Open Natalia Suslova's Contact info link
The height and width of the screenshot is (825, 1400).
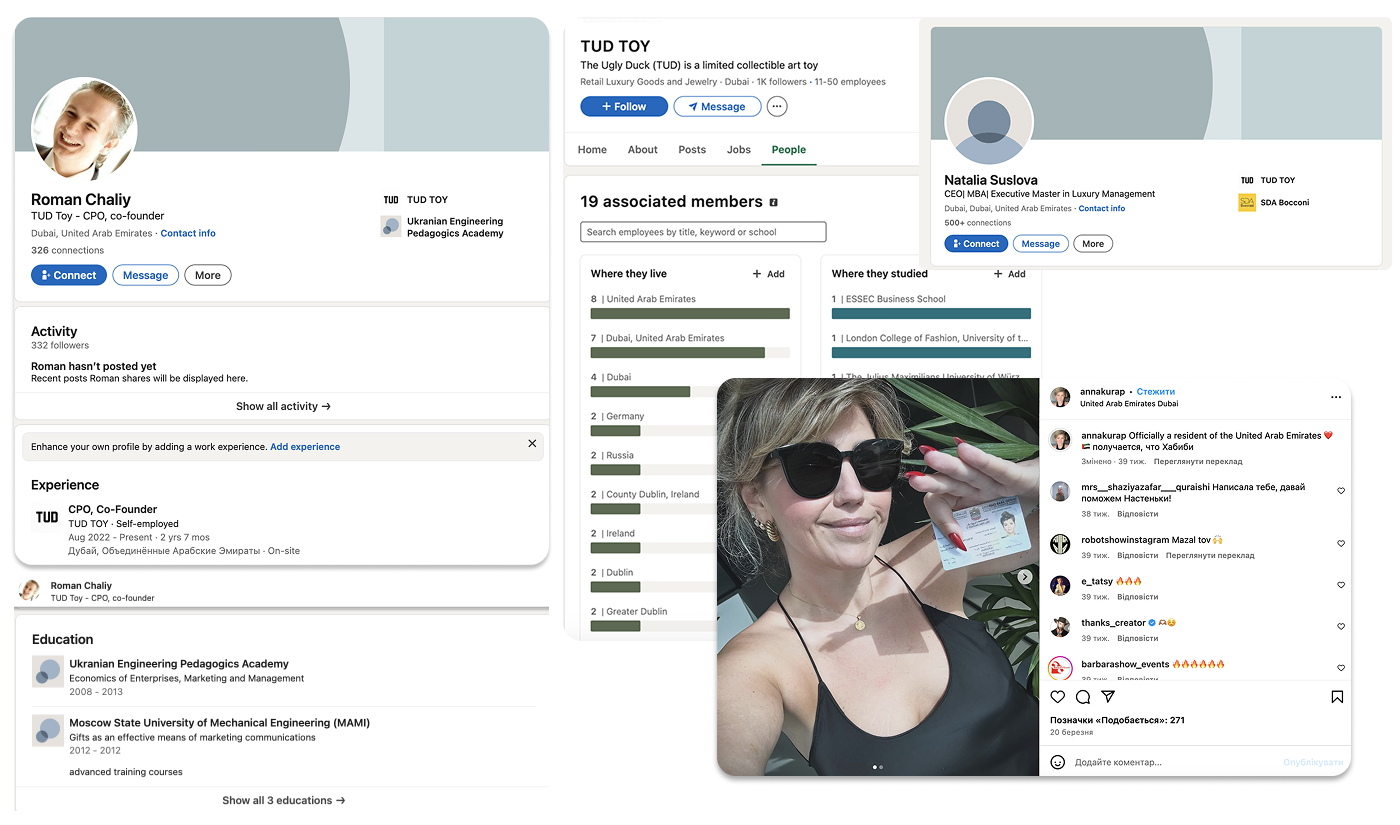tap(1102, 209)
